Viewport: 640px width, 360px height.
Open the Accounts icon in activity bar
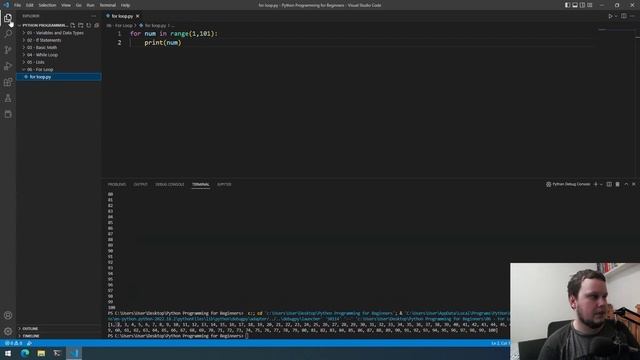[x=8, y=315]
